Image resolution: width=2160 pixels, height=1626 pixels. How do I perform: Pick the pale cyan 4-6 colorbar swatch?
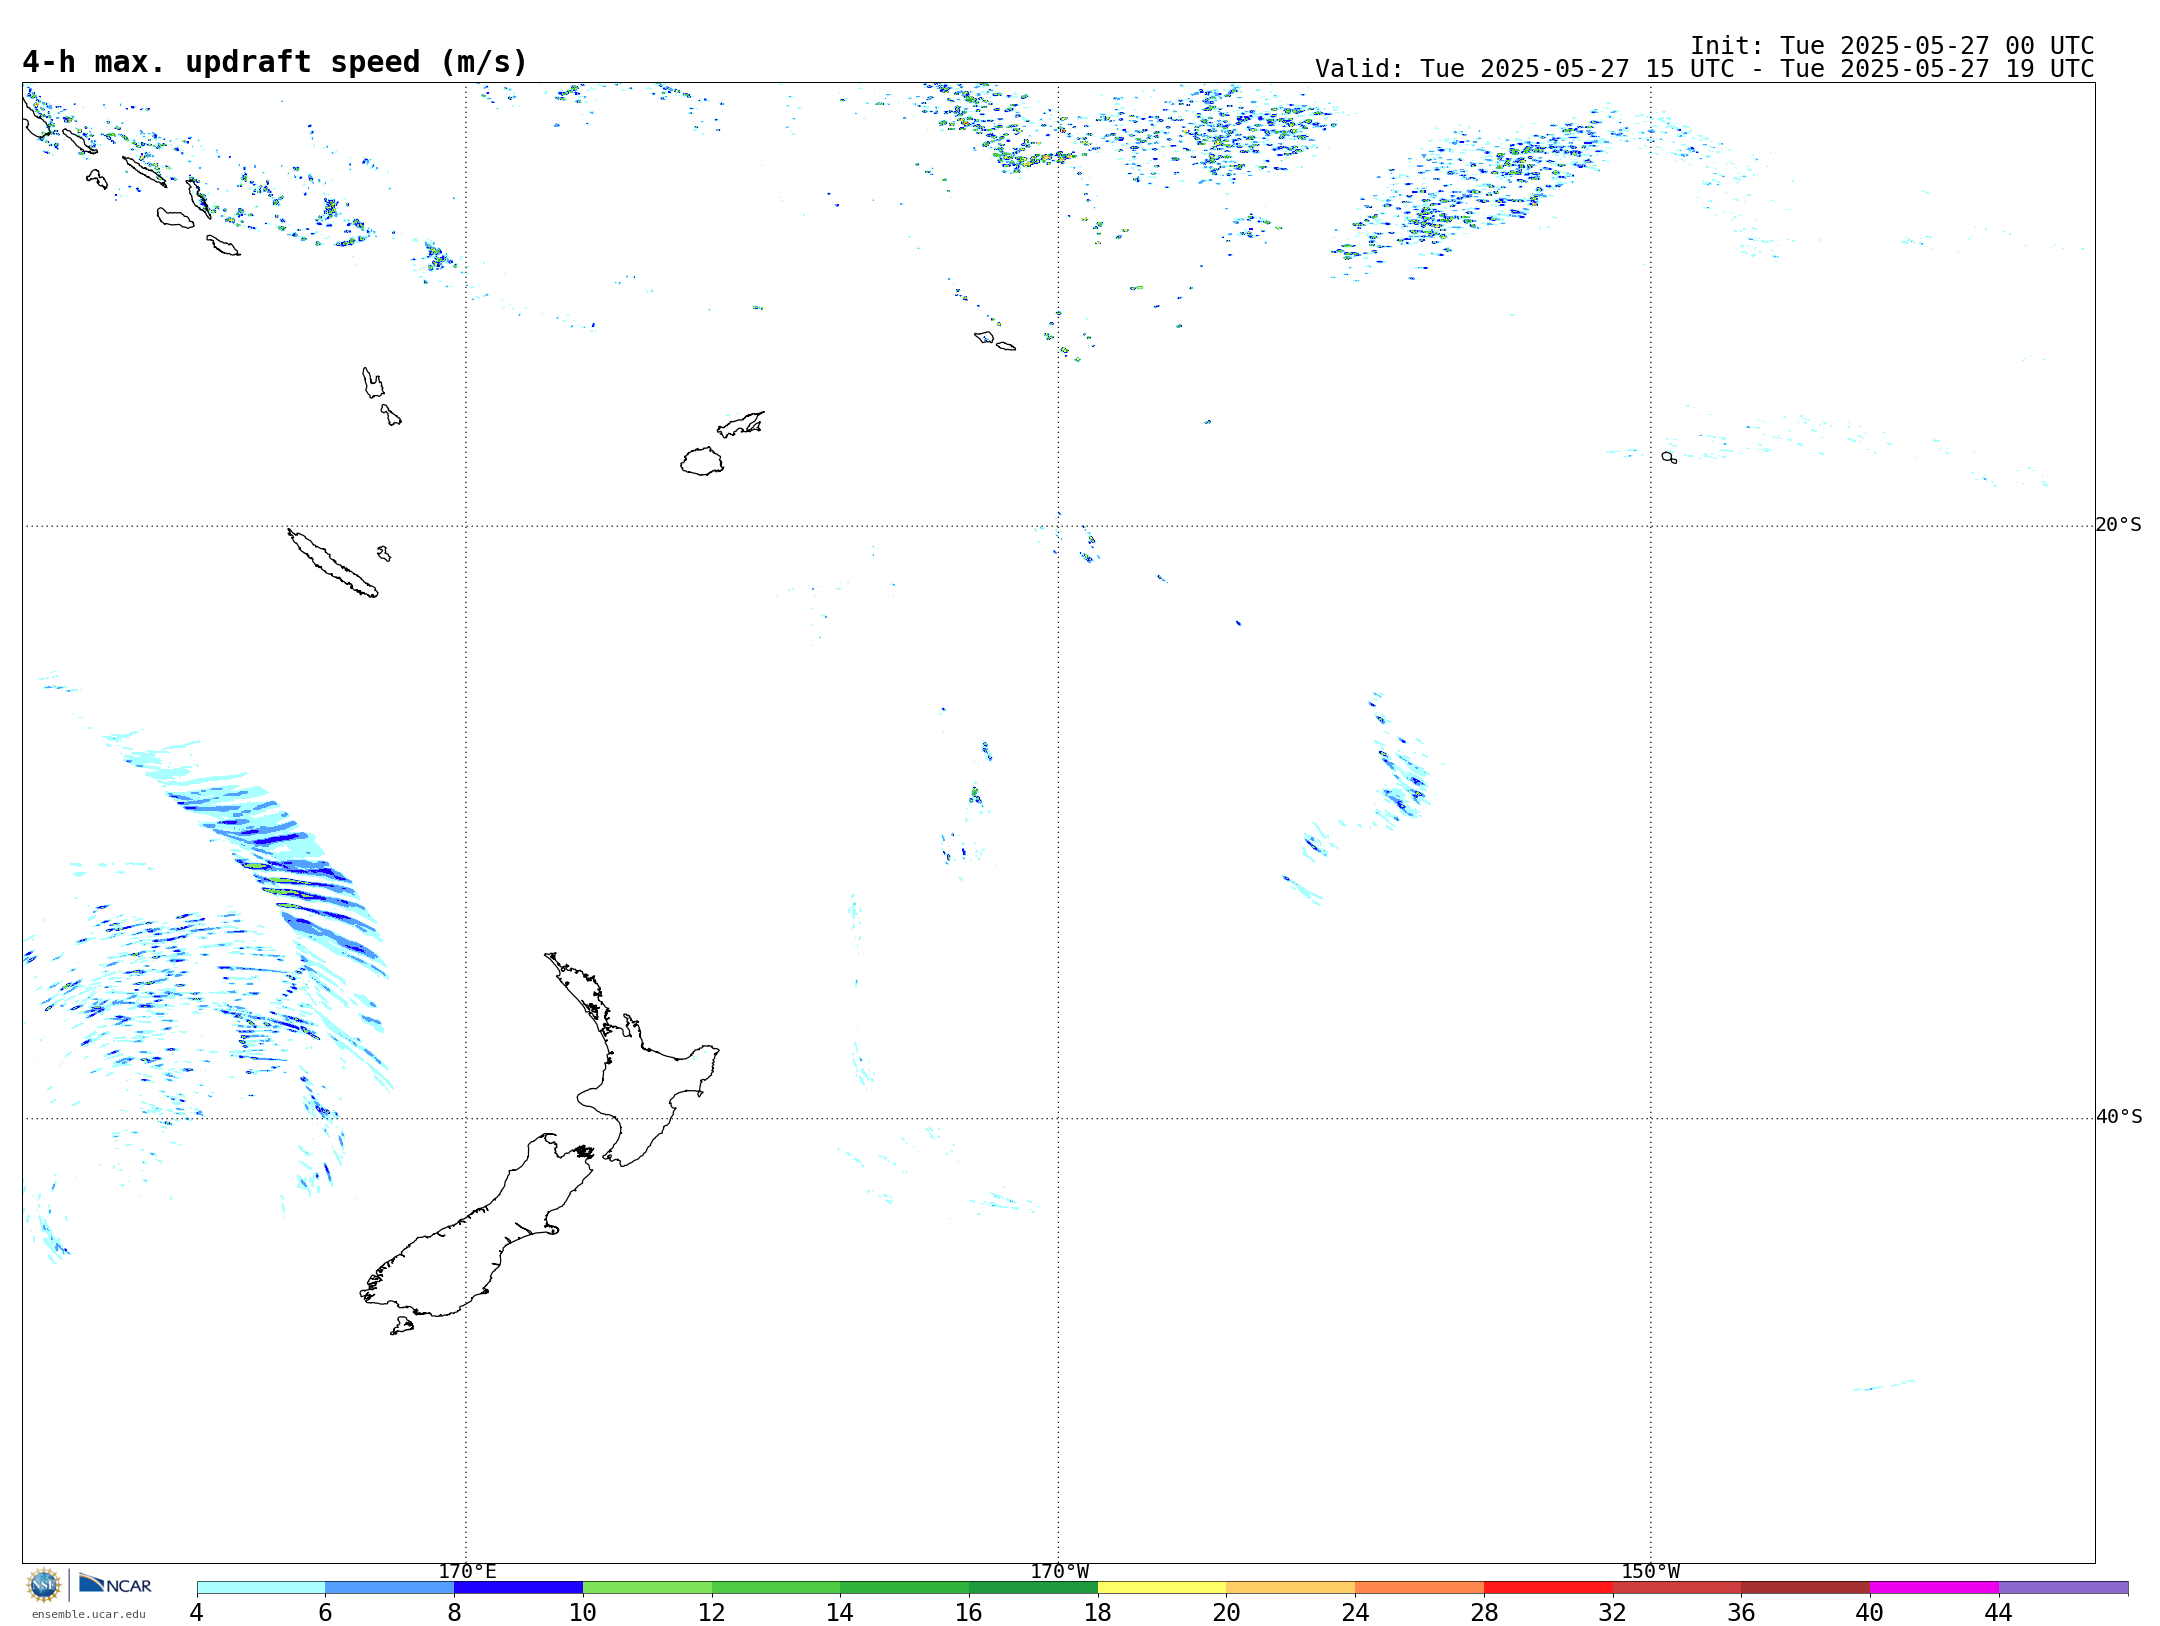(x=261, y=1588)
